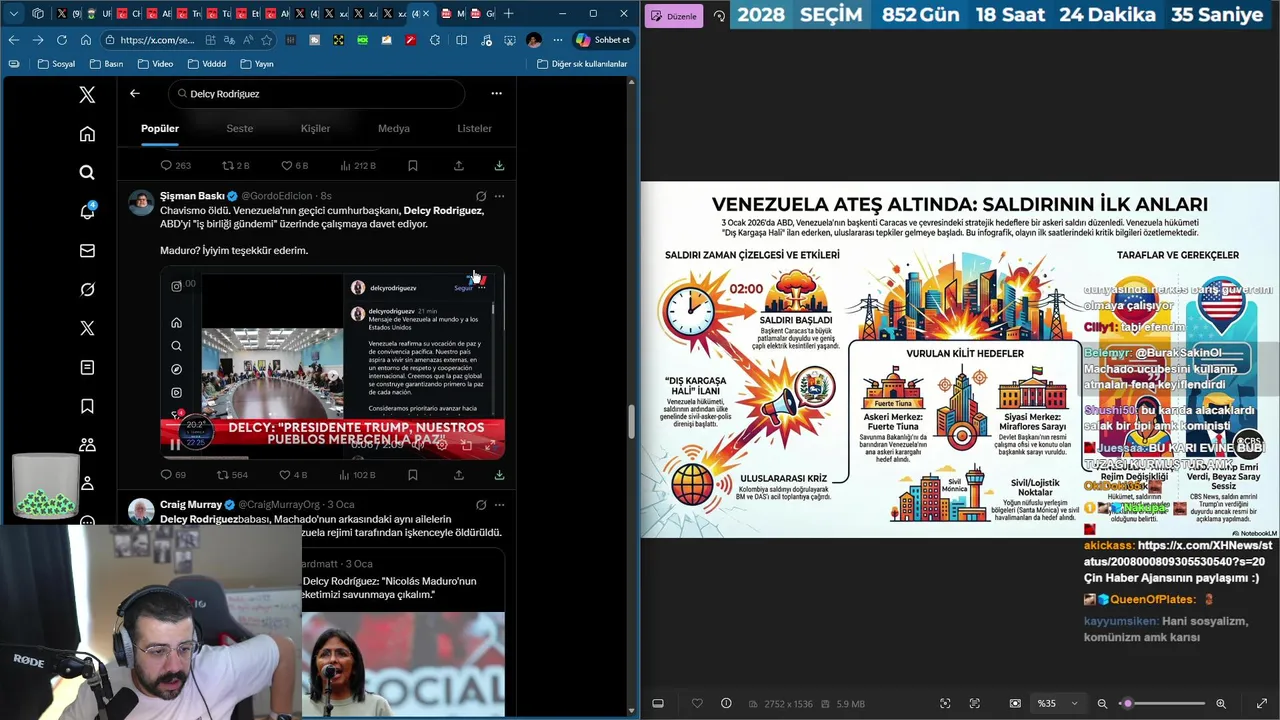This screenshot has width=1280, height=720.
Task: Switch to the Listeler tab
Action: 474,128
